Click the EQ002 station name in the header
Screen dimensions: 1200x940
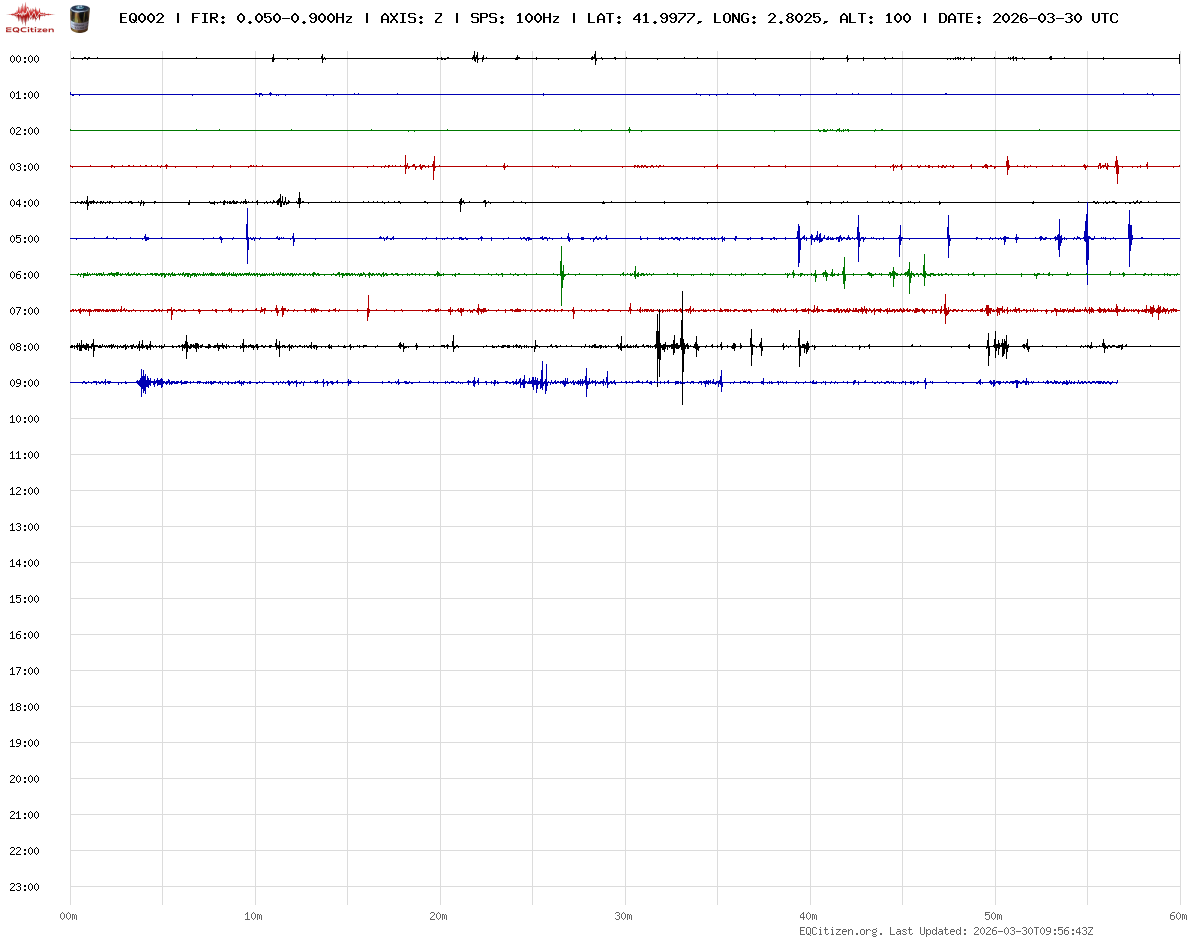(x=141, y=18)
